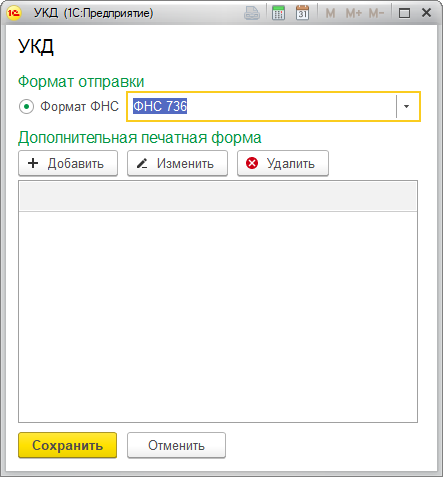
Task: Click the empty printed forms list area
Action: pos(218,317)
